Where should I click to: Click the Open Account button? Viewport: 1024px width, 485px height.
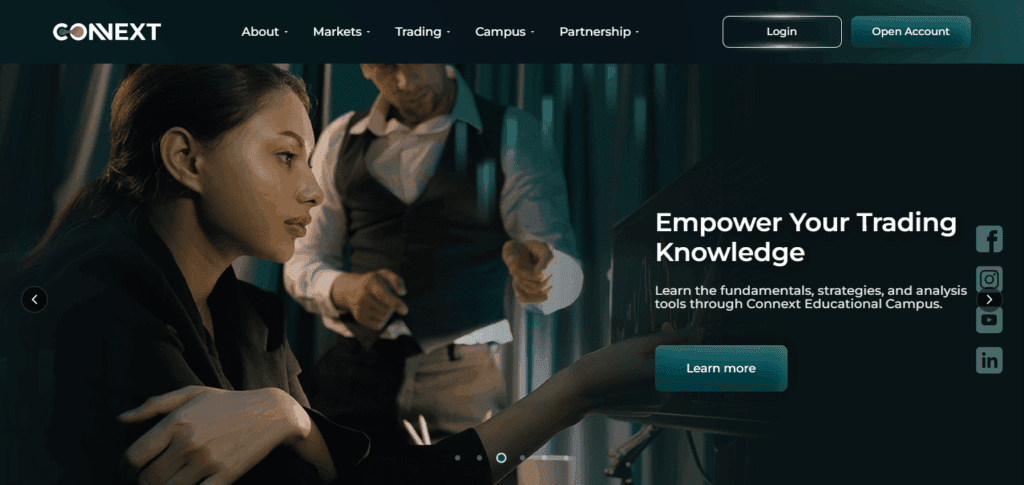[910, 31]
